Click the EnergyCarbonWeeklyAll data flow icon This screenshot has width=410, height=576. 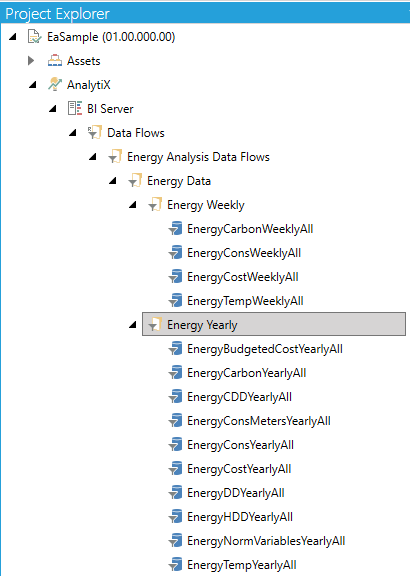175,228
